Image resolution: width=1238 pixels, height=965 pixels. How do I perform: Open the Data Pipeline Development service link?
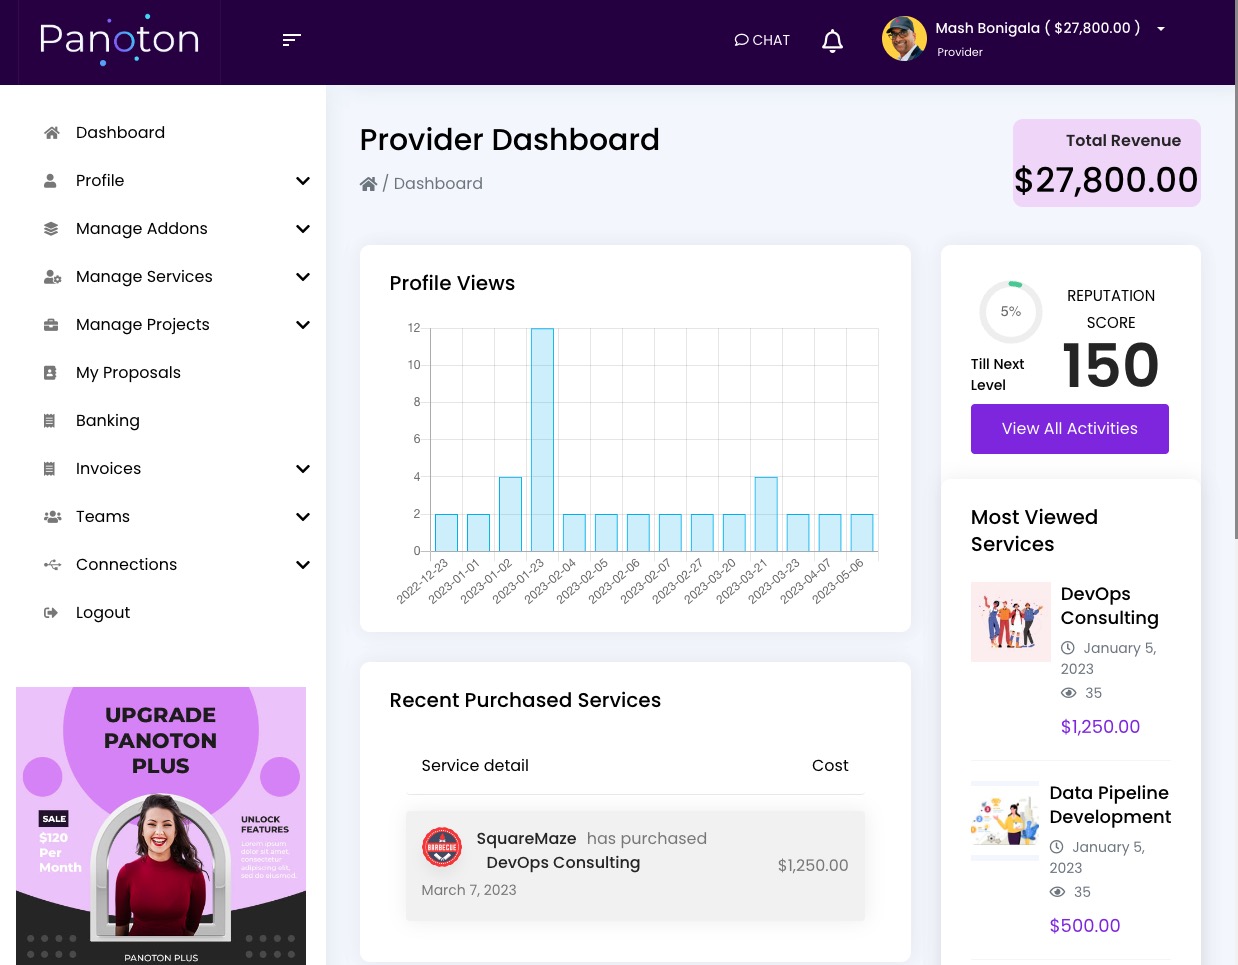(1109, 805)
